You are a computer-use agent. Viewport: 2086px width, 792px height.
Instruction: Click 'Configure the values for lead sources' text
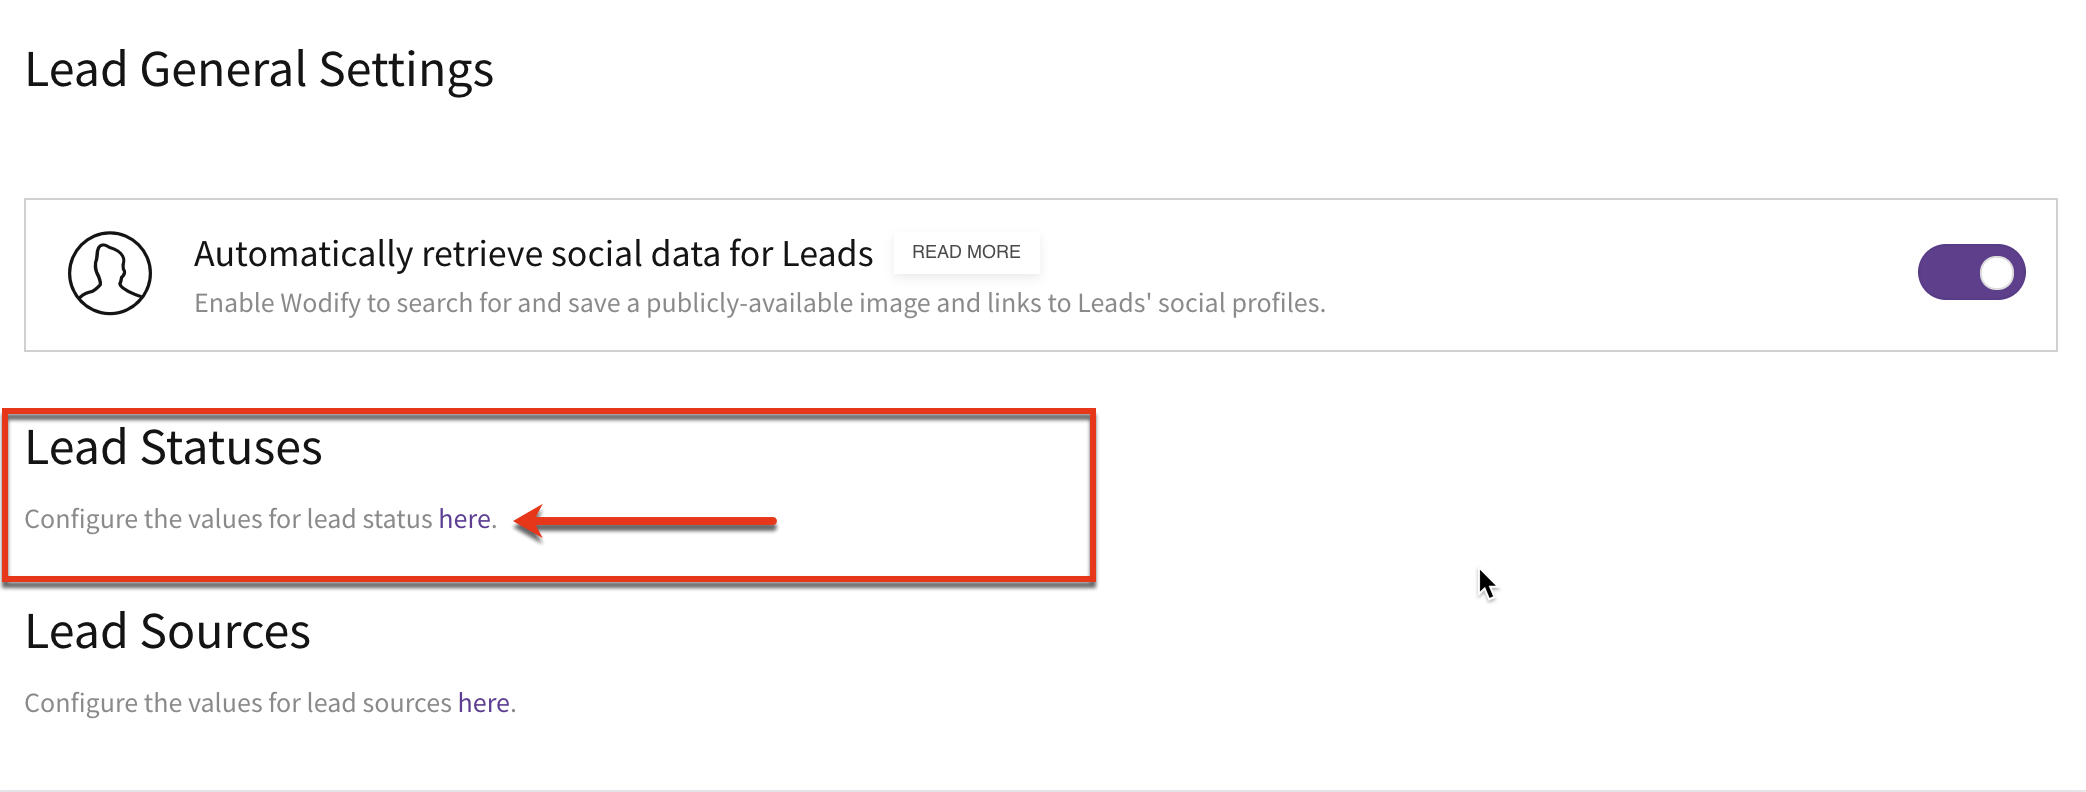tap(235, 702)
